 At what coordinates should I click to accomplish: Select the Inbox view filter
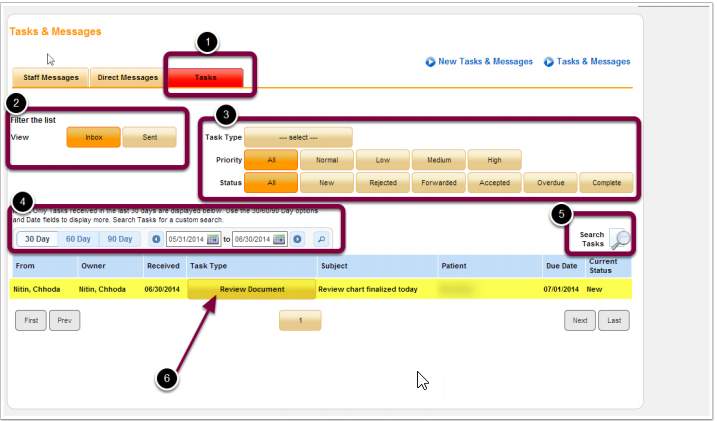pos(92,138)
